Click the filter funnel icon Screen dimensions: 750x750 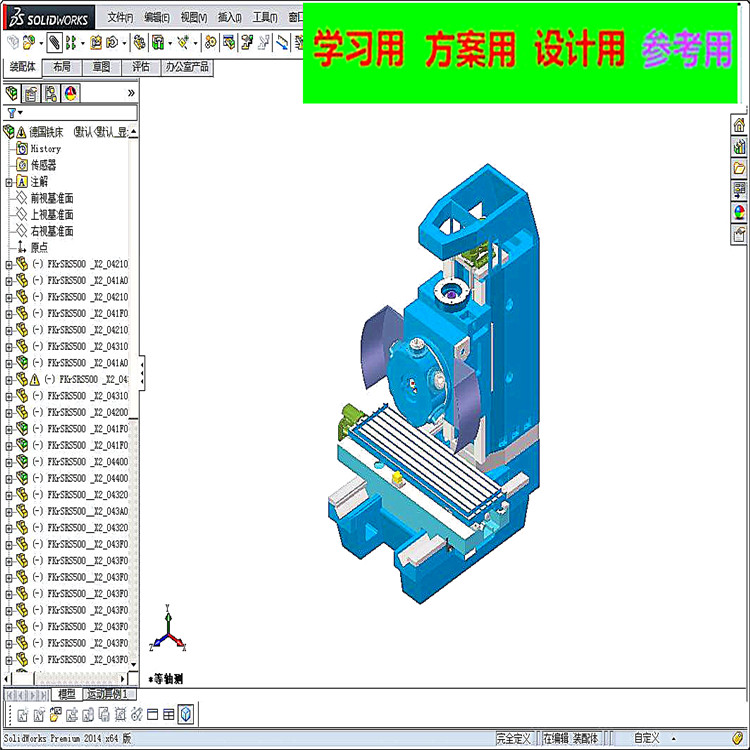click(12, 113)
